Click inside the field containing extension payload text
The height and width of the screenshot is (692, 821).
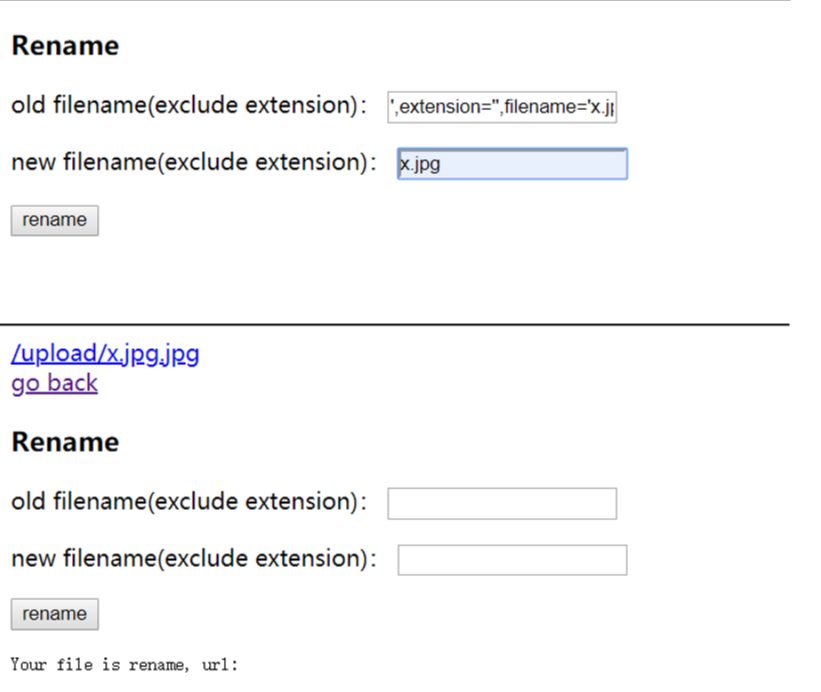[502, 107]
